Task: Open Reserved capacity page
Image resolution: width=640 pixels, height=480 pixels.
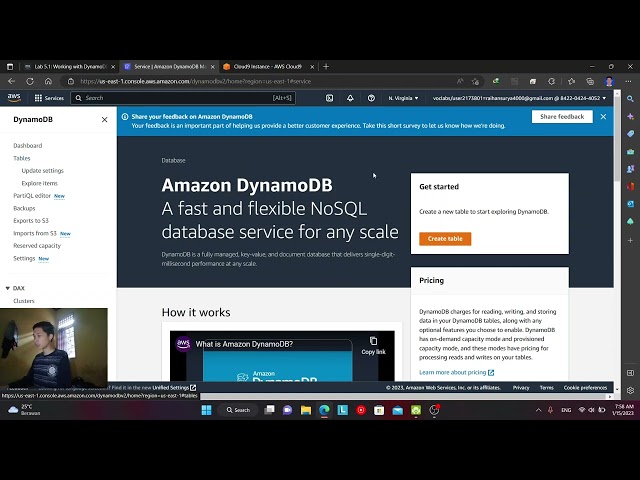Action: [x=37, y=246]
